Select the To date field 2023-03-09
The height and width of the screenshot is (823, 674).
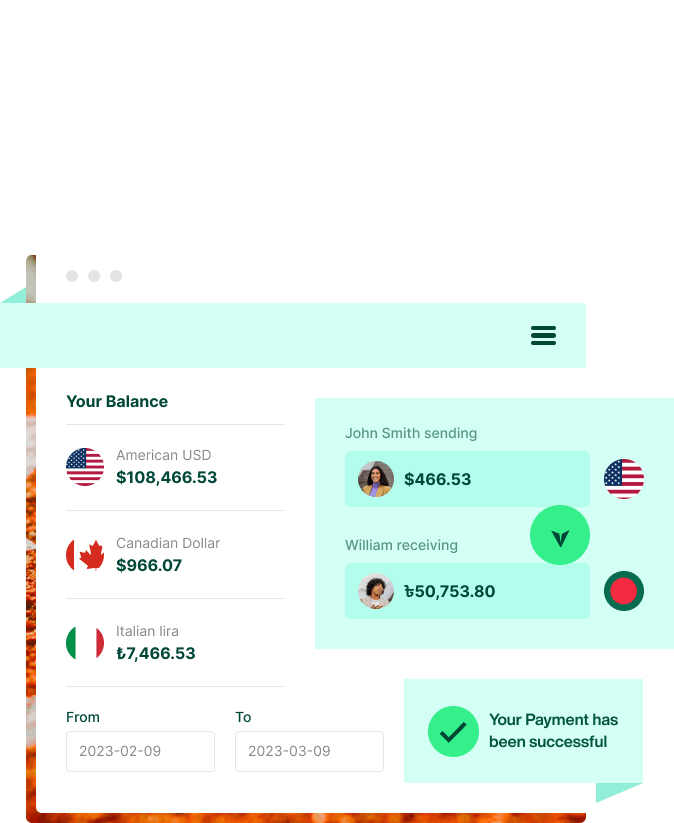309,751
